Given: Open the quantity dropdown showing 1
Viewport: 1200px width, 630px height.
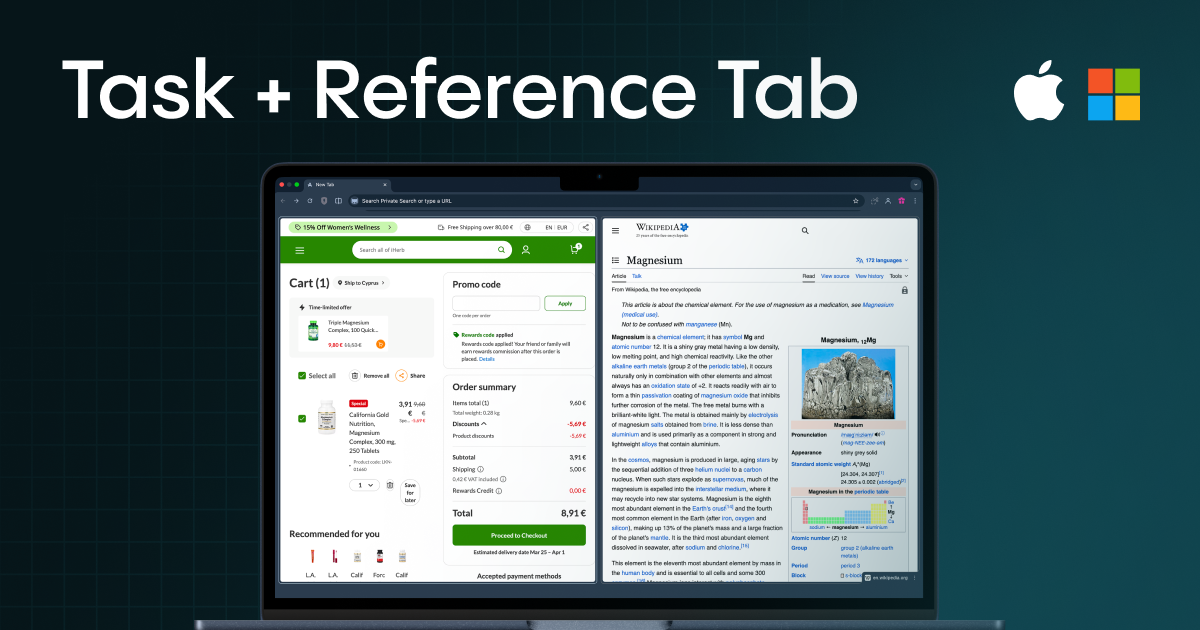Looking at the screenshot, I should (364, 485).
